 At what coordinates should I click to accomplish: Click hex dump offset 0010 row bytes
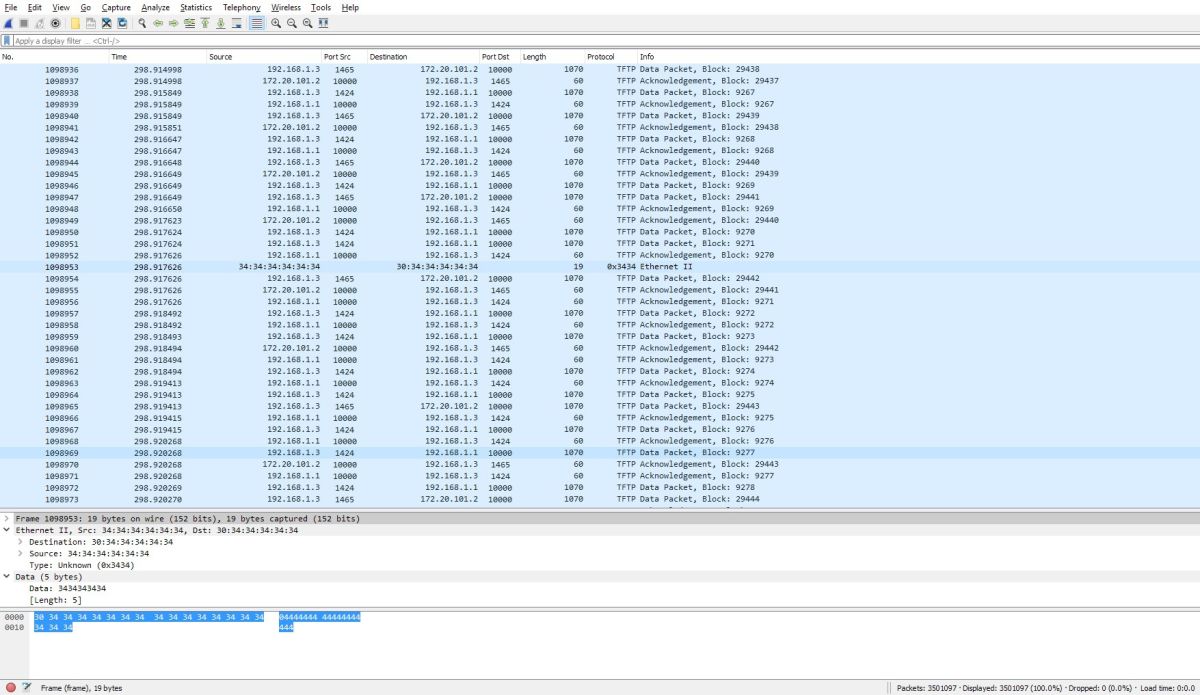(x=53, y=628)
